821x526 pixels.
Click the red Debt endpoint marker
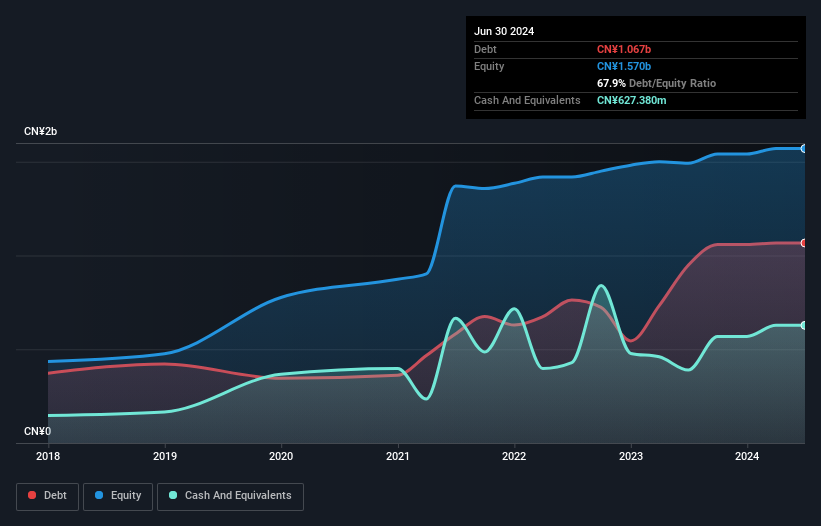click(x=803, y=243)
